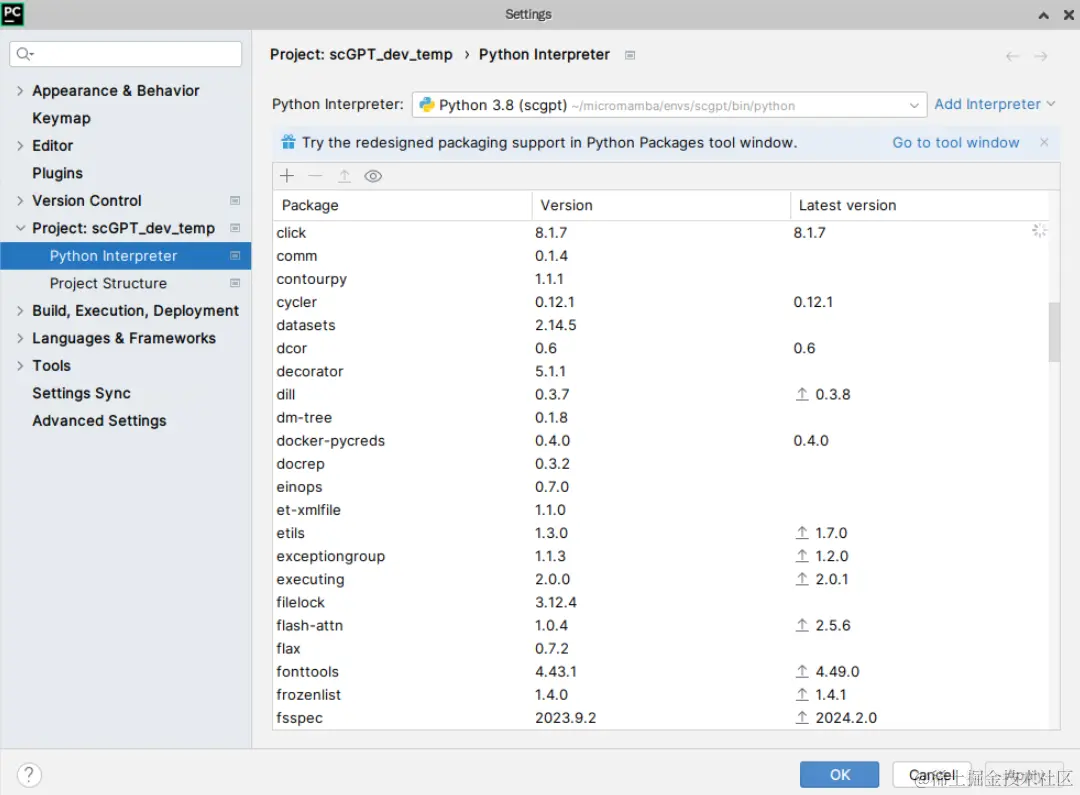This screenshot has width=1080, height=795.
Task: Click the Latest version column header
Action: (919, 205)
